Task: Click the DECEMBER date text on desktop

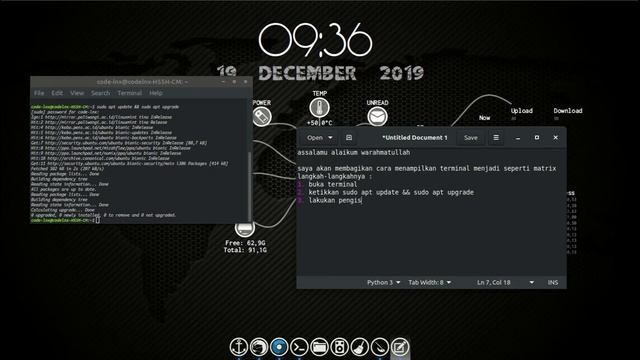Action: click(x=307, y=73)
